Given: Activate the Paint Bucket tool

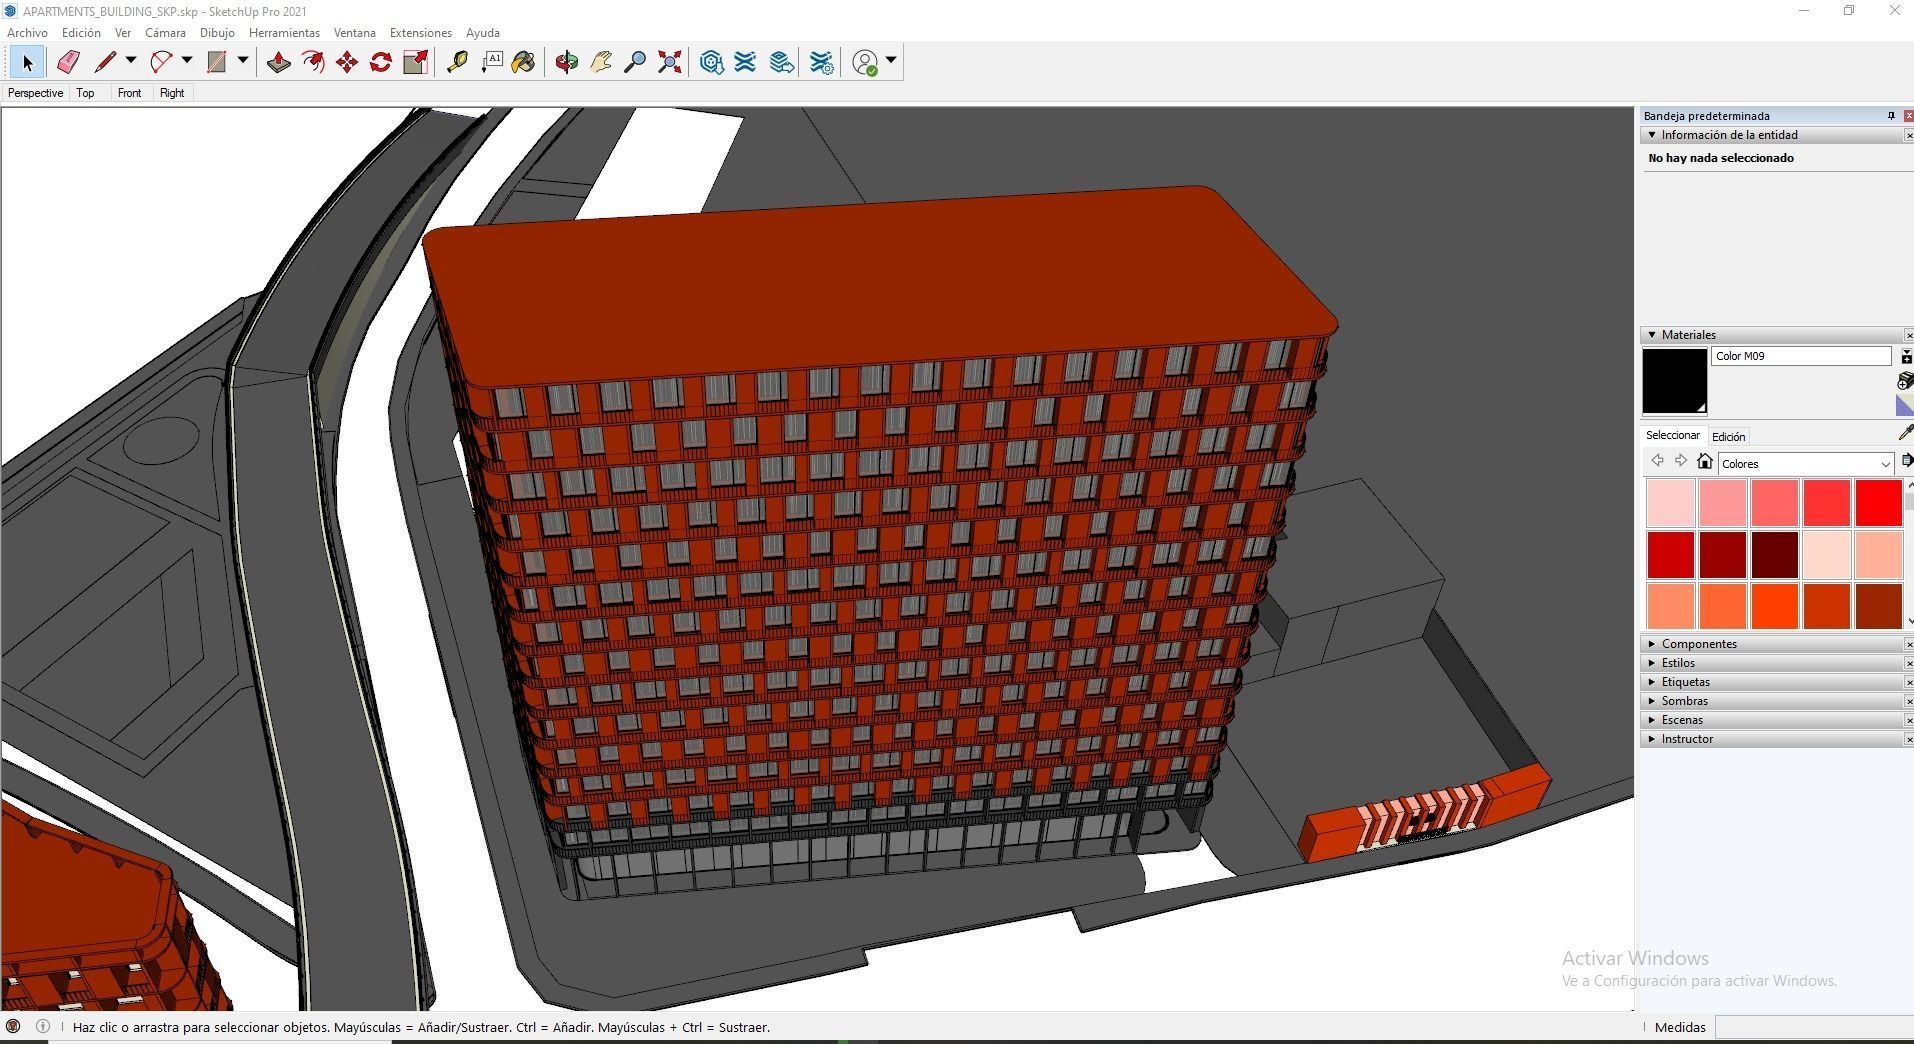Looking at the screenshot, I should pos(524,62).
